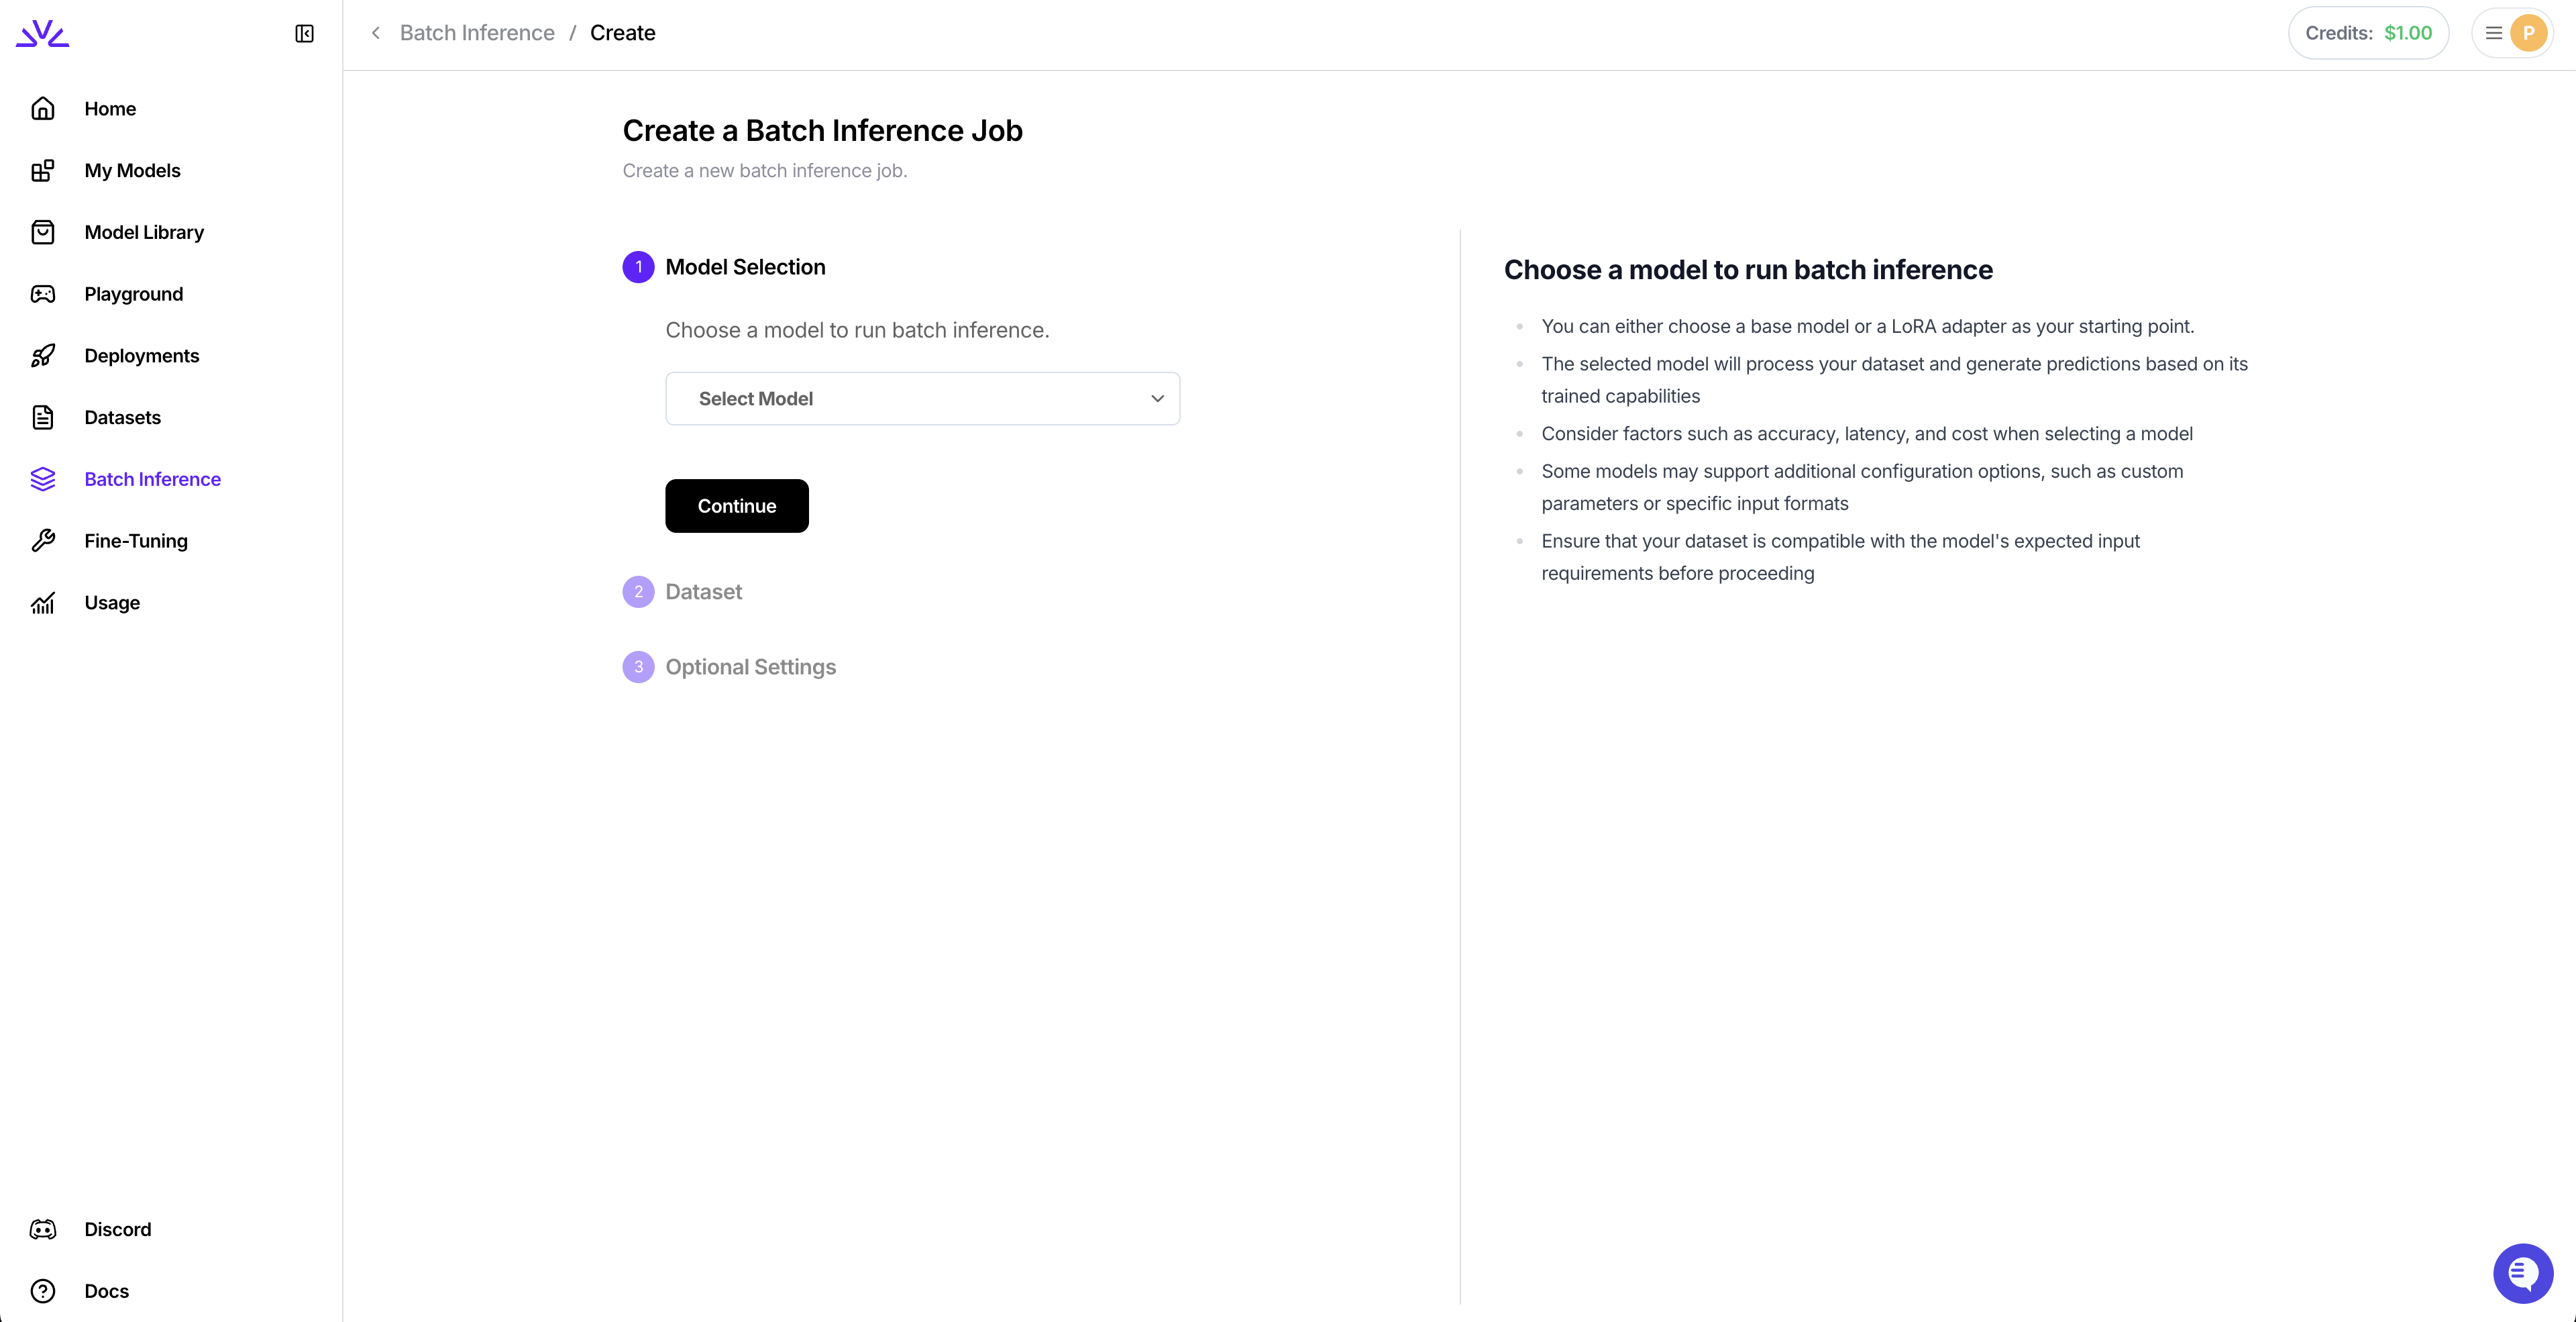This screenshot has height=1322, width=2576.
Task: Click the Fine-Tuning wrench icon
Action: click(x=42, y=541)
